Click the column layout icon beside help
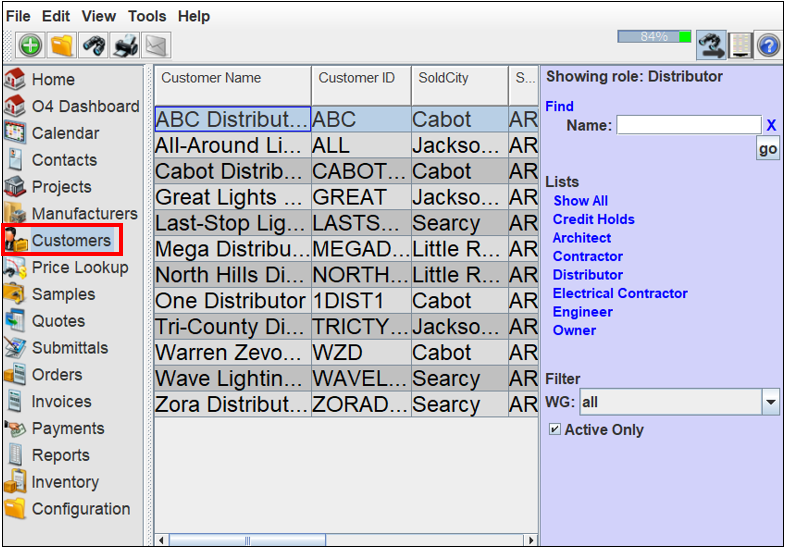Viewport: 786px width, 549px height. [740, 46]
